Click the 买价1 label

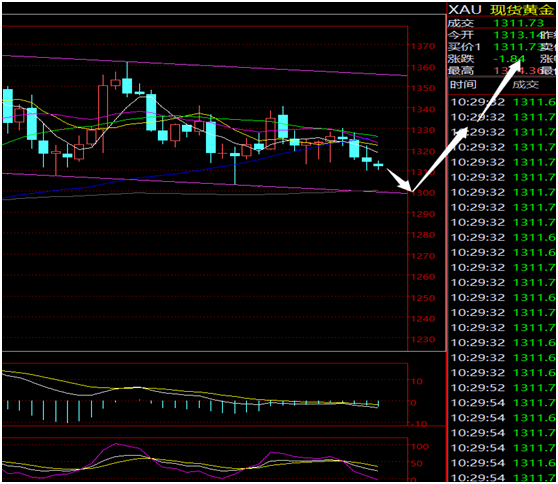(464, 47)
